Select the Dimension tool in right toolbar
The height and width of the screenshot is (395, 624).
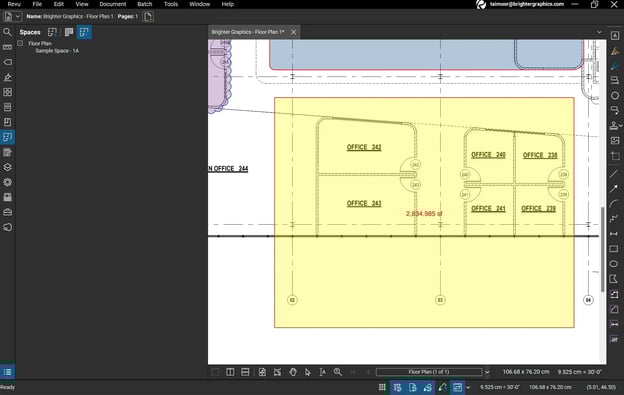(x=614, y=233)
